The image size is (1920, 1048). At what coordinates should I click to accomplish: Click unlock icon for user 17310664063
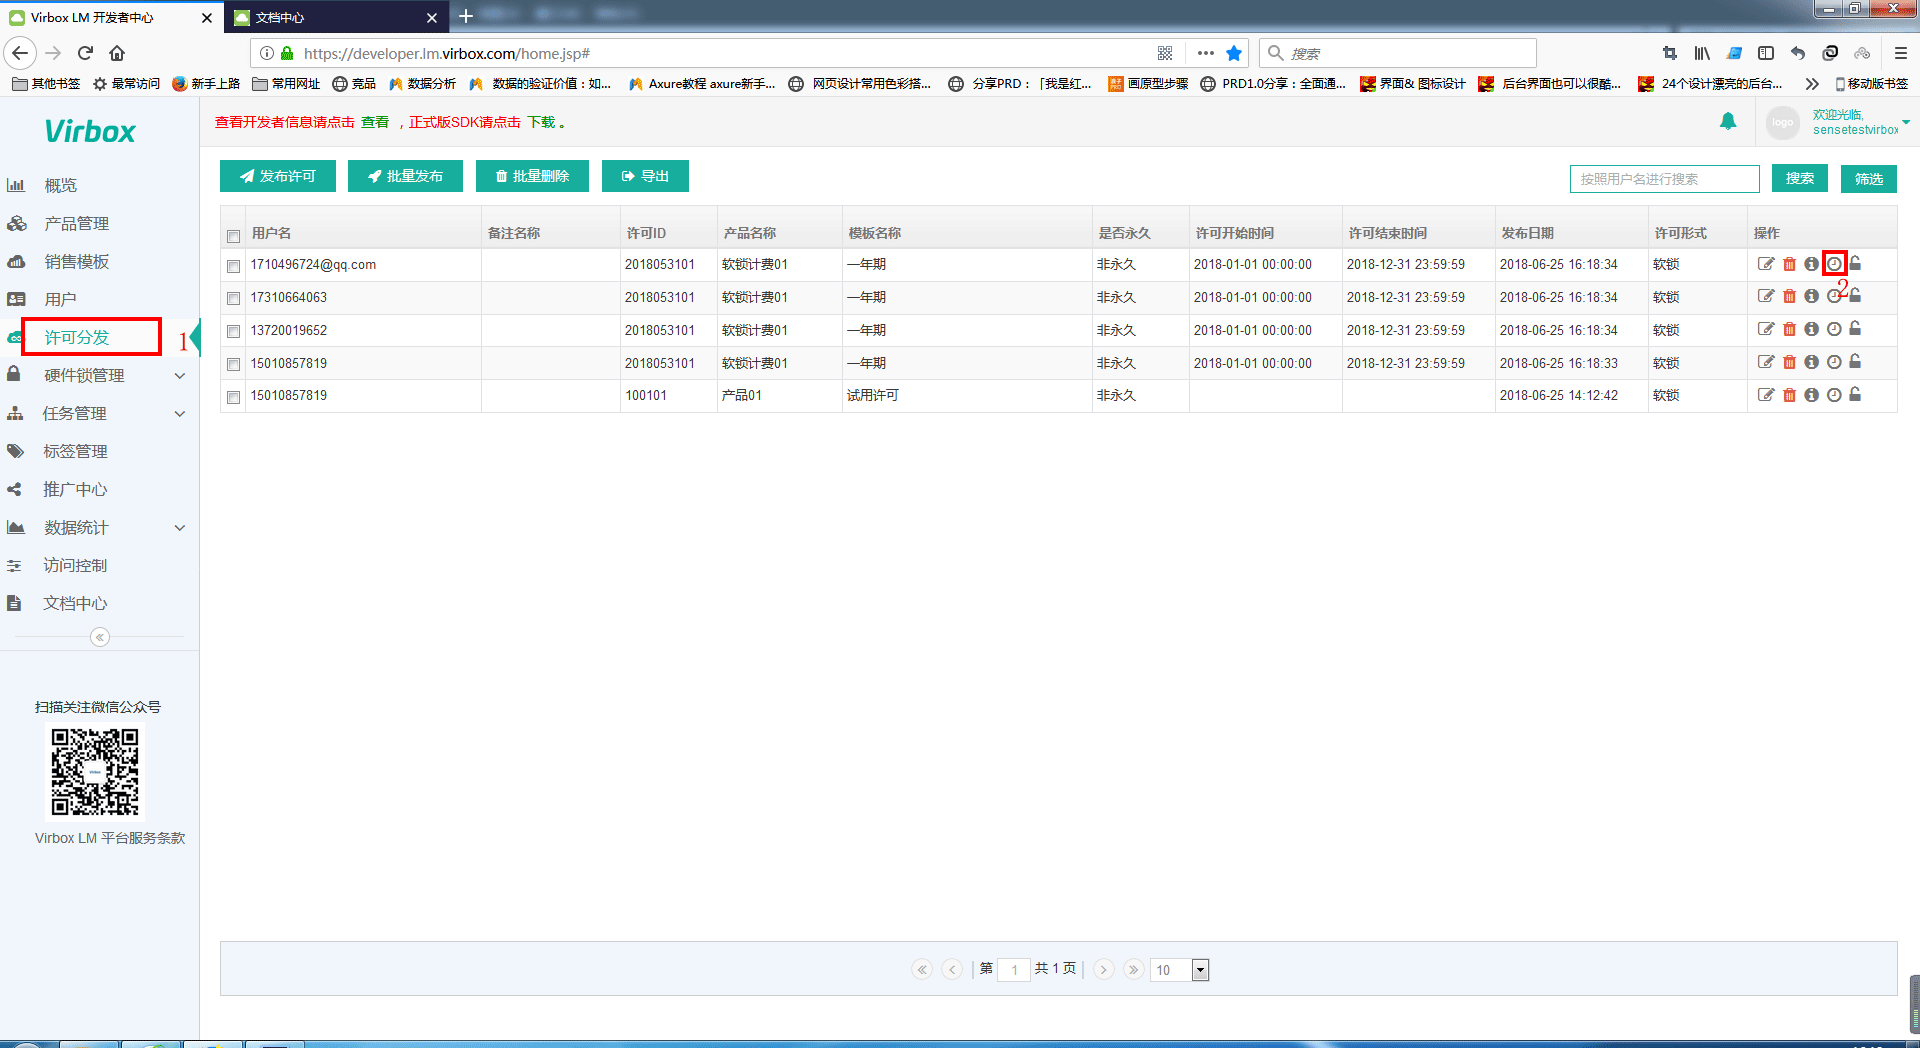1855,295
